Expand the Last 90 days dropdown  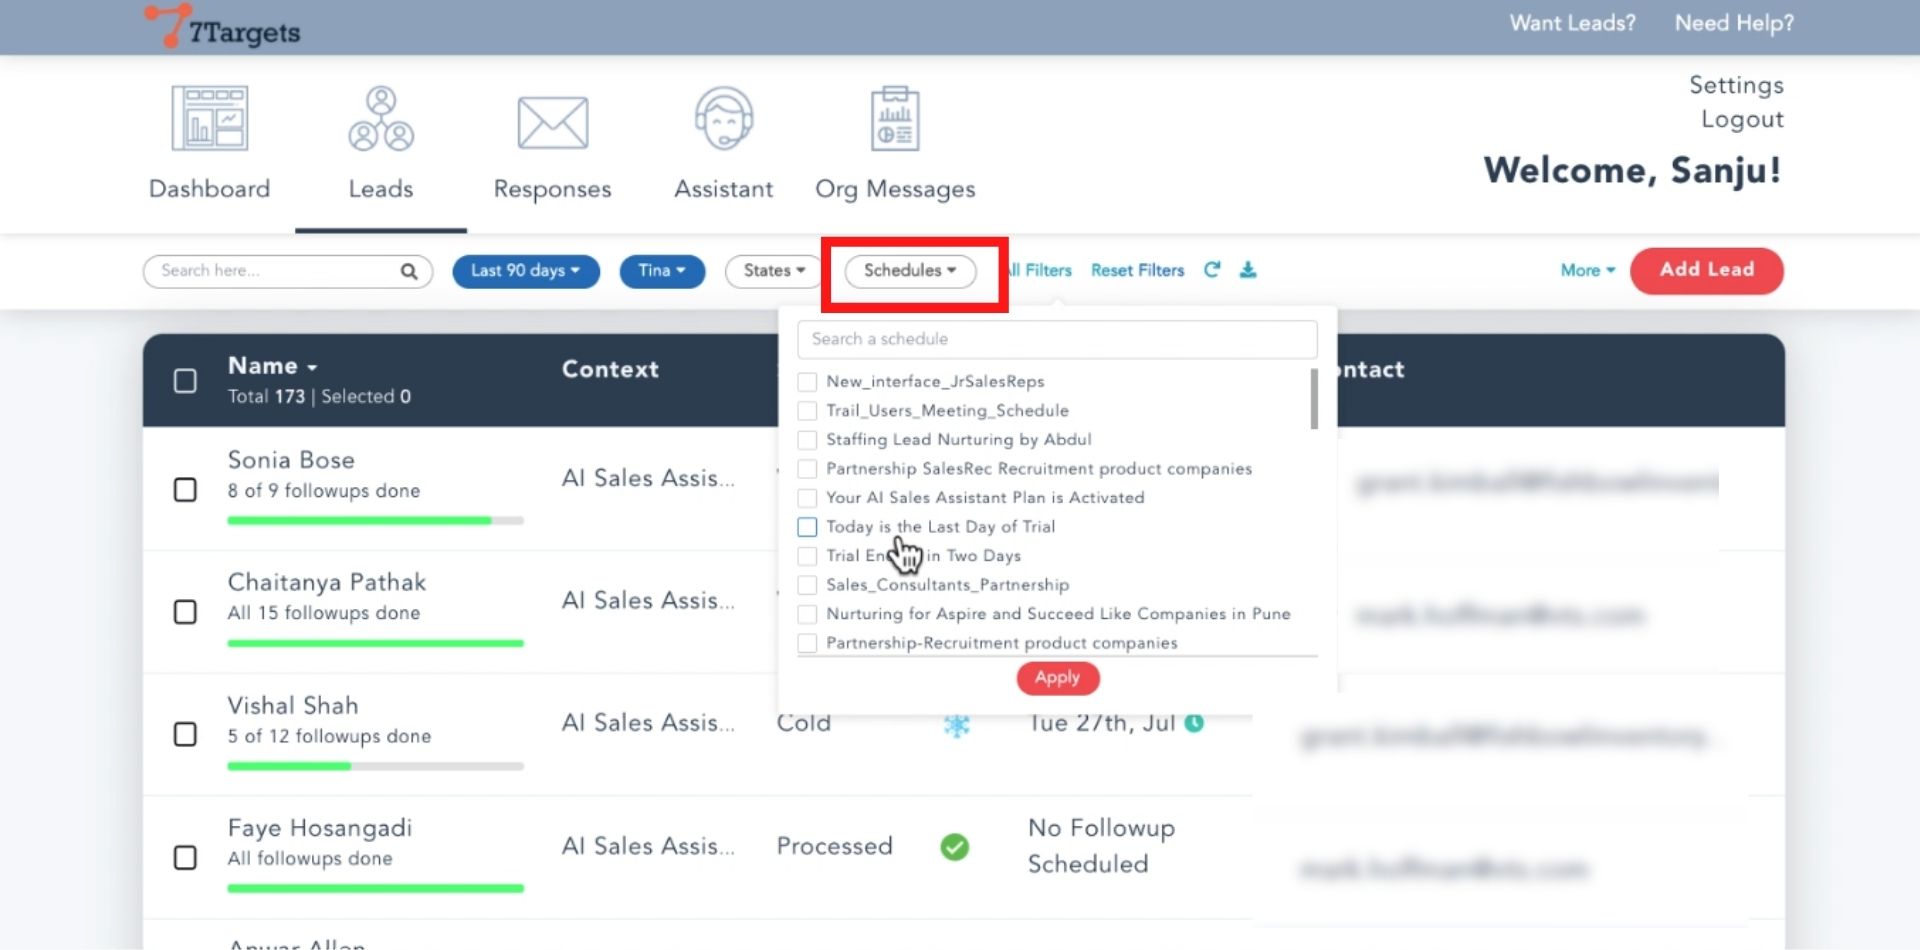coord(525,271)
